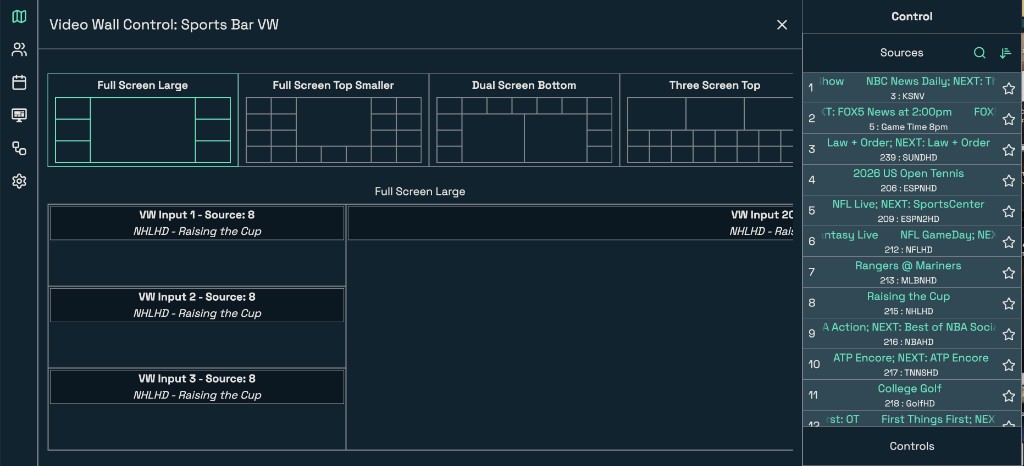Open the Controls section at bottom
Screen dimensions: 1024x466
coord(912,446)
